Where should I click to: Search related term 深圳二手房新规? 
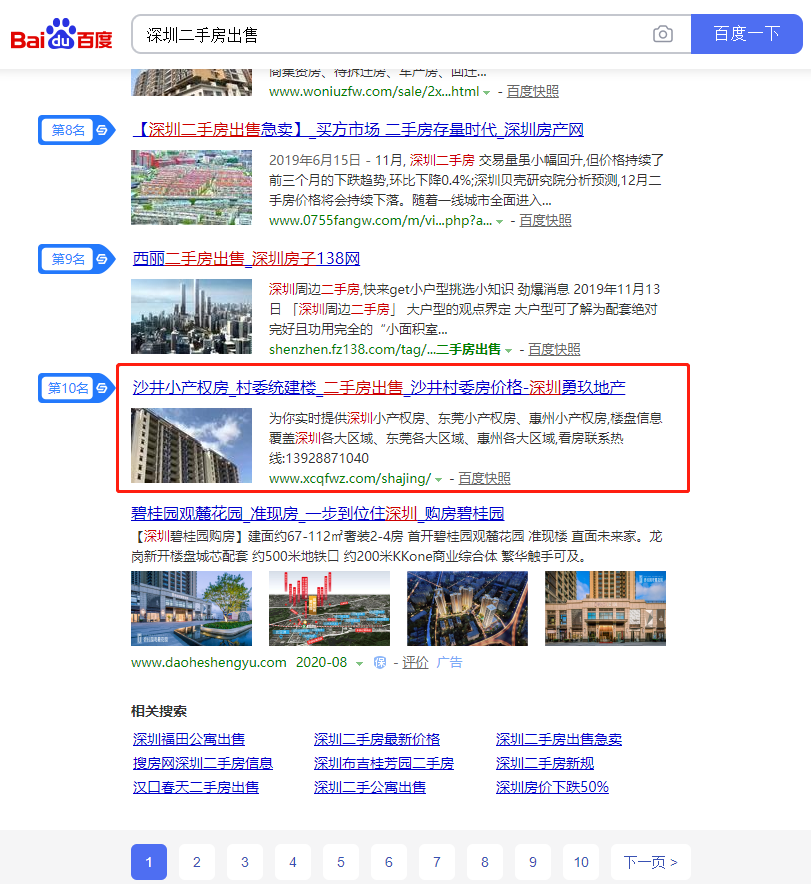click(x=545, y=763)
